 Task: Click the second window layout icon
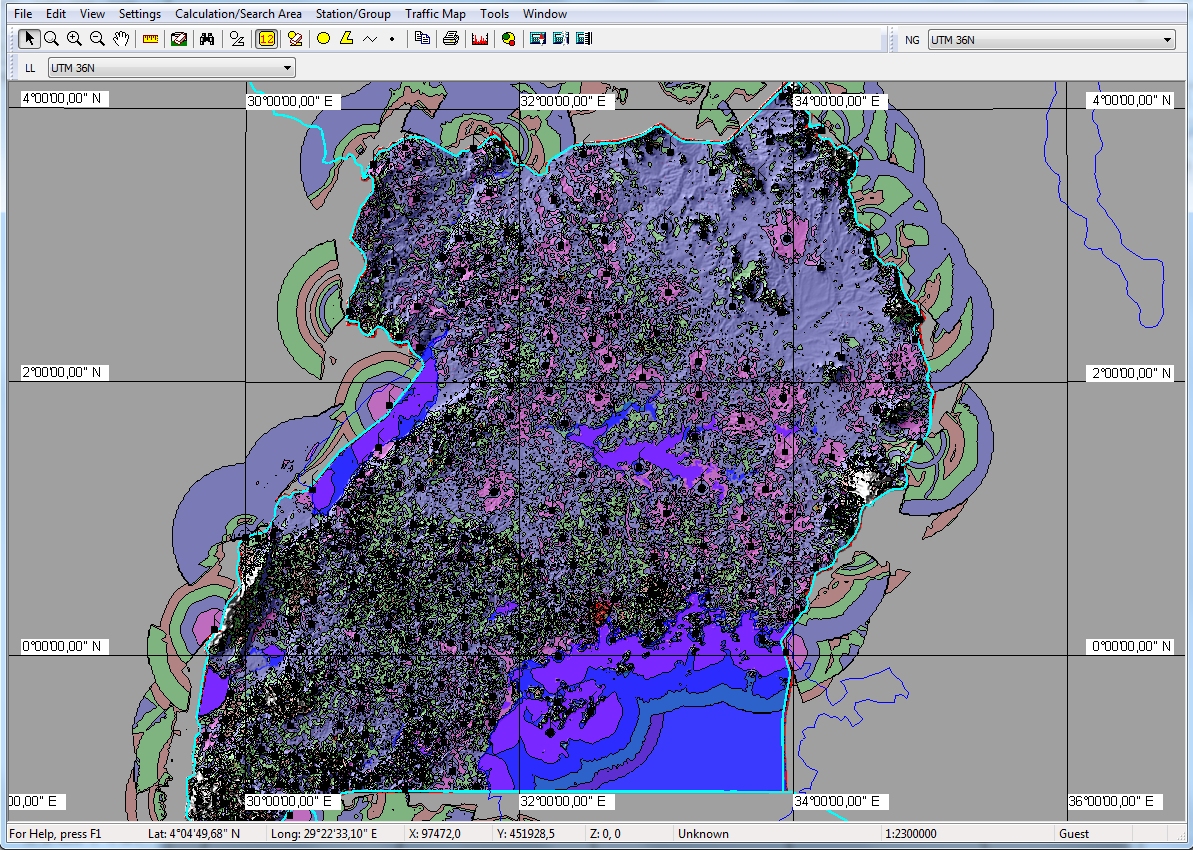tap(561, 39)
